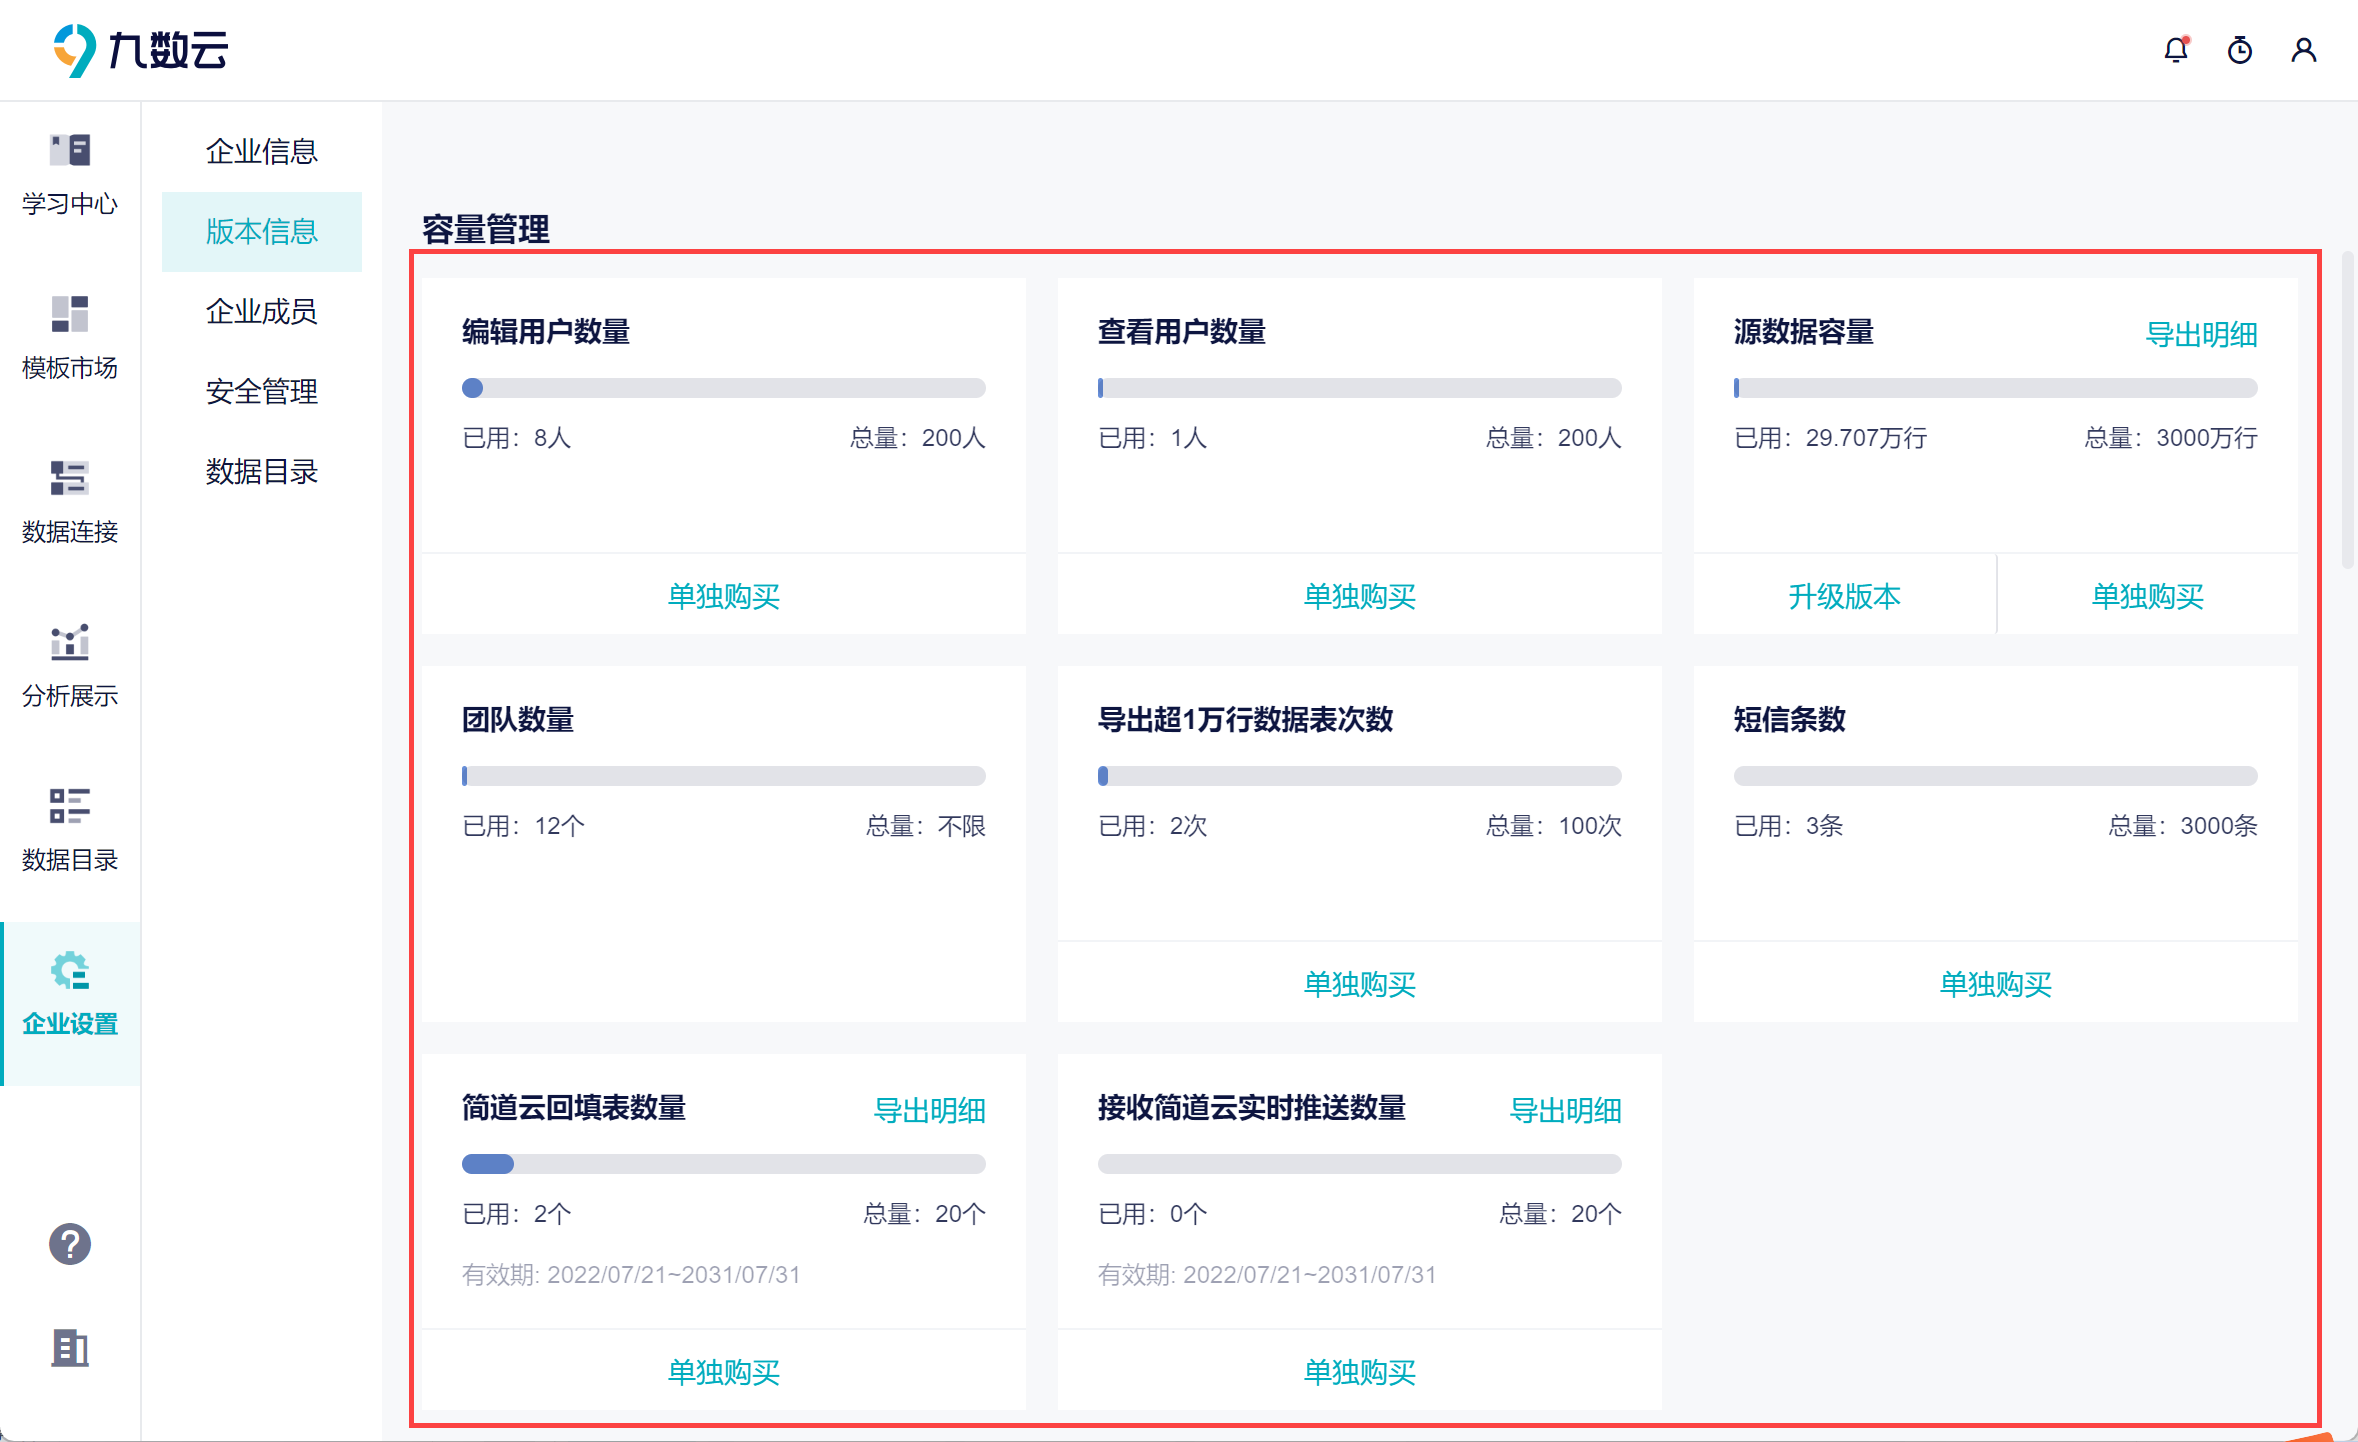Select 安全管理 menu item

261,391
